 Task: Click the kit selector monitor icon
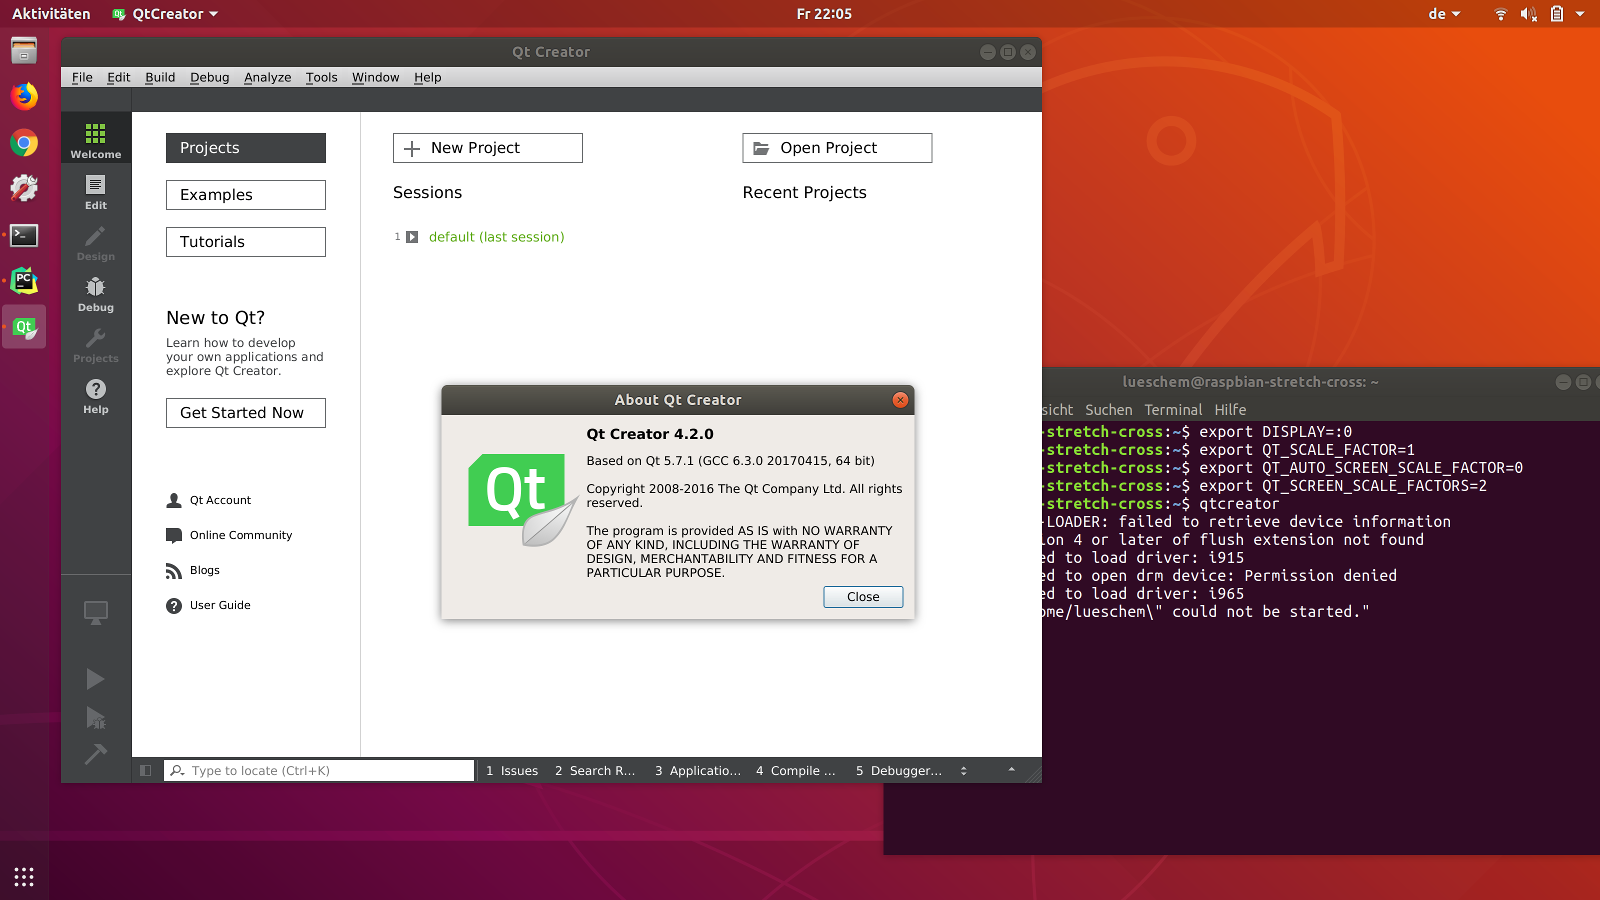pos(96,612)
